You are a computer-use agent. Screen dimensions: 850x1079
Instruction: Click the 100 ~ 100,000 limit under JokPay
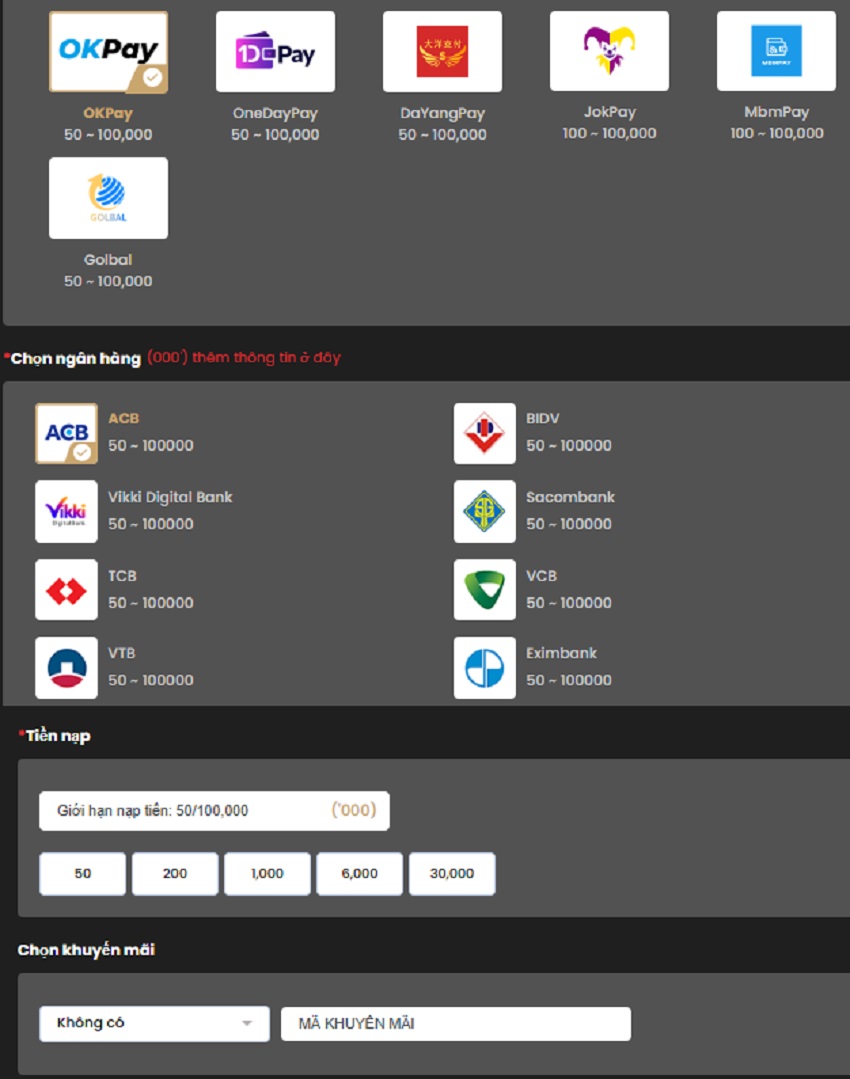(x=609, y=133)
